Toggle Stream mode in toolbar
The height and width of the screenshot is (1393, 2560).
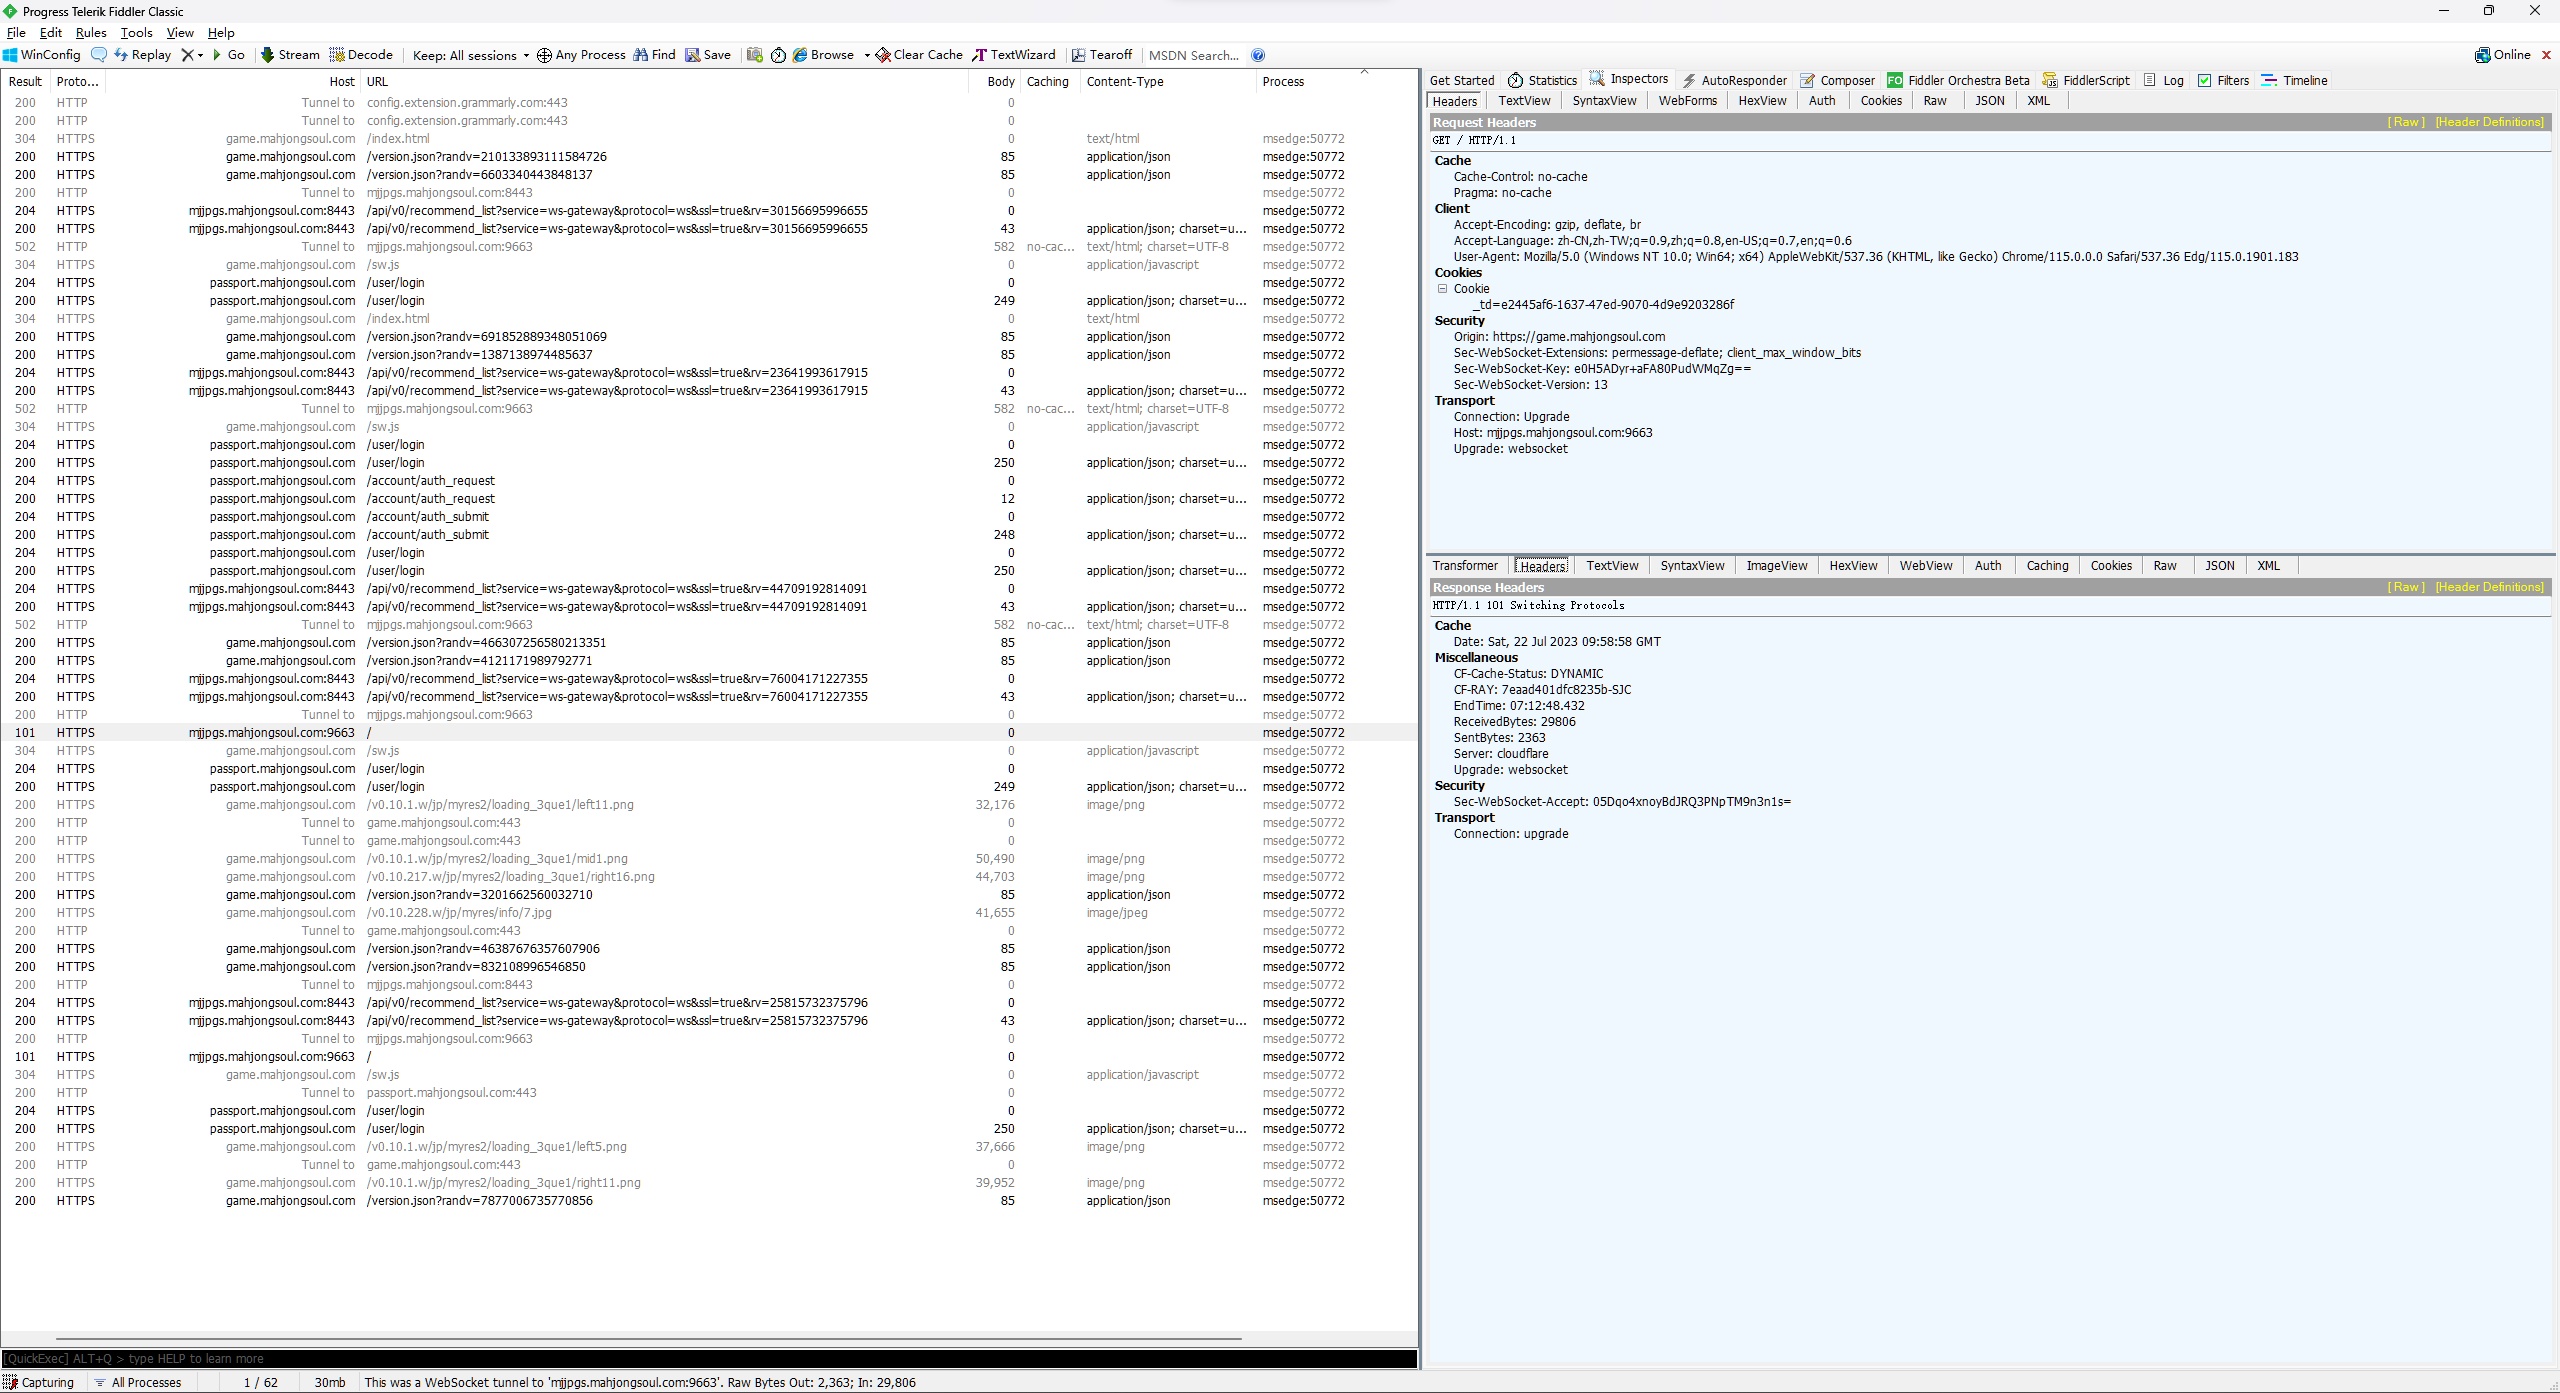290,55
